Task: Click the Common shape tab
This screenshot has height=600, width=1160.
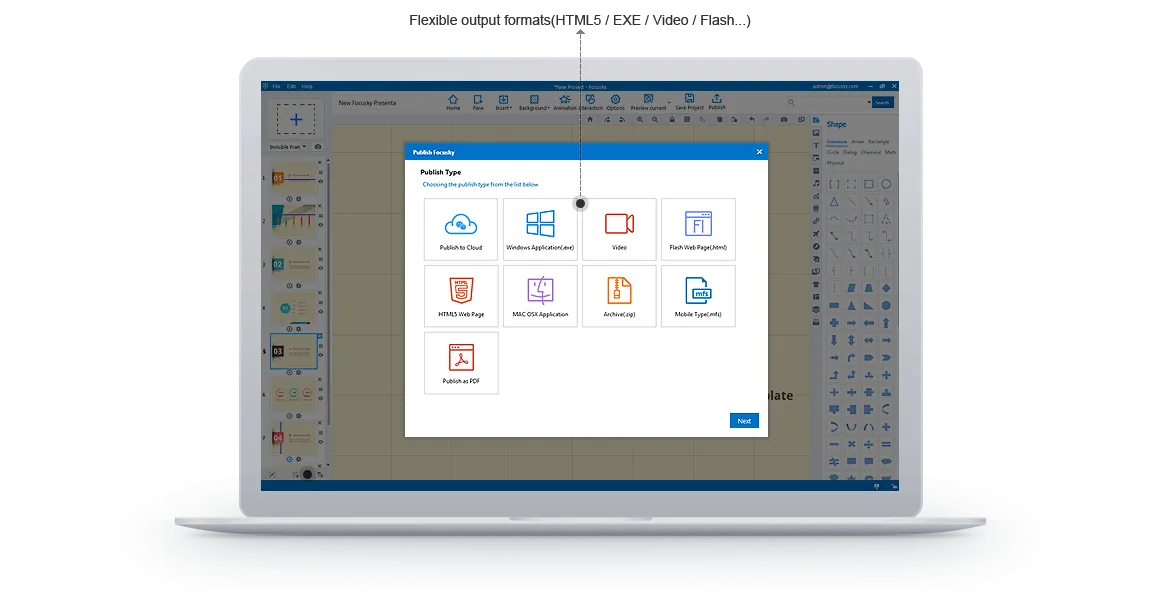Action: coord(837,141)
